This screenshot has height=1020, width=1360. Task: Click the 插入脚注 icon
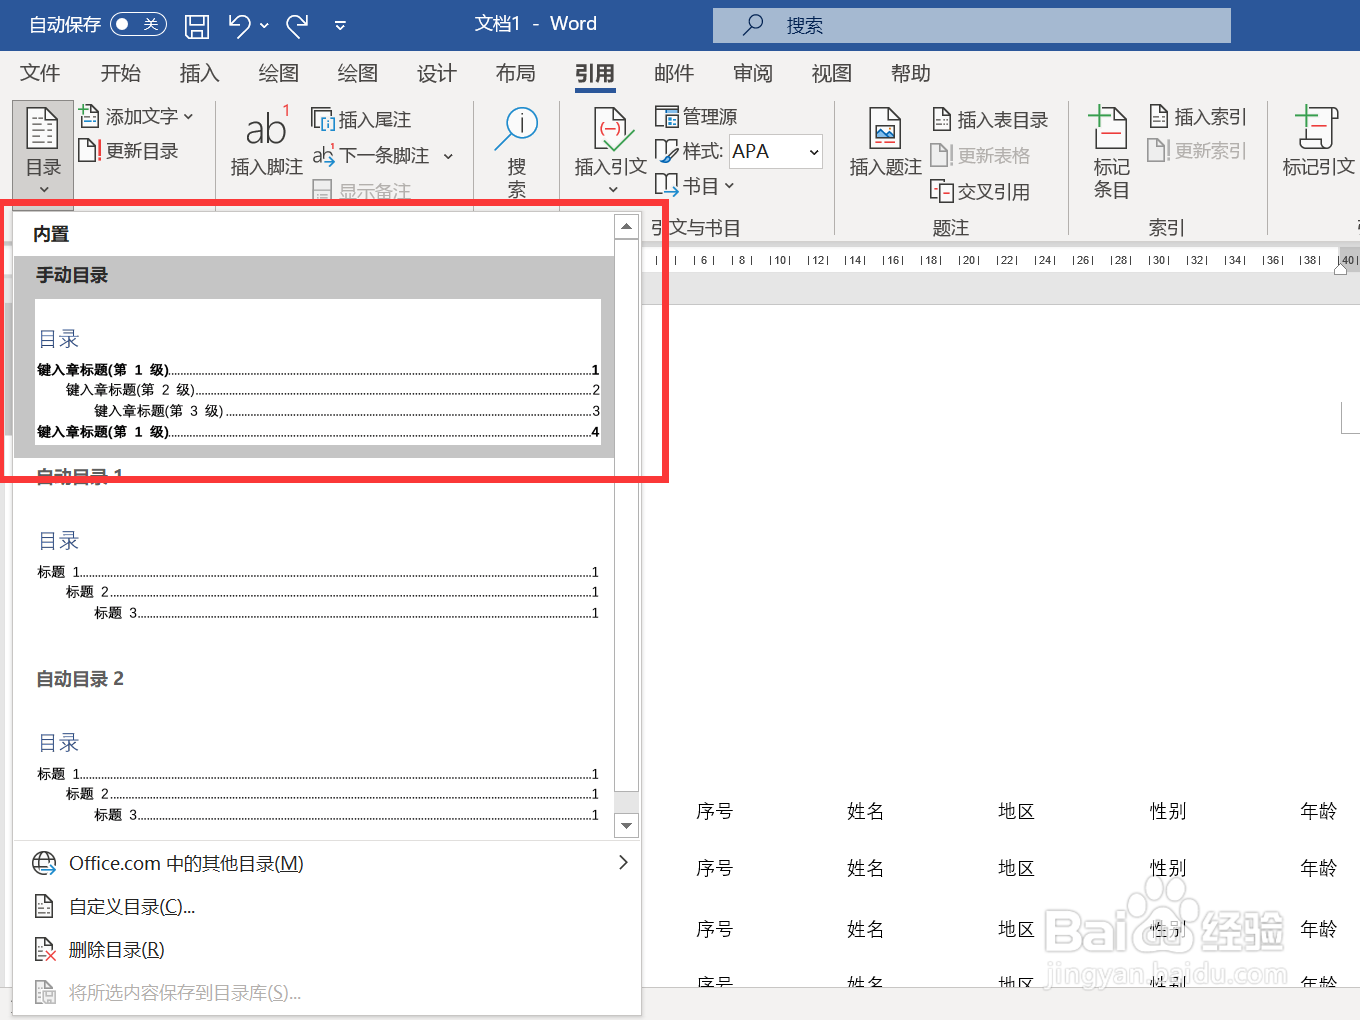(266, 140)
